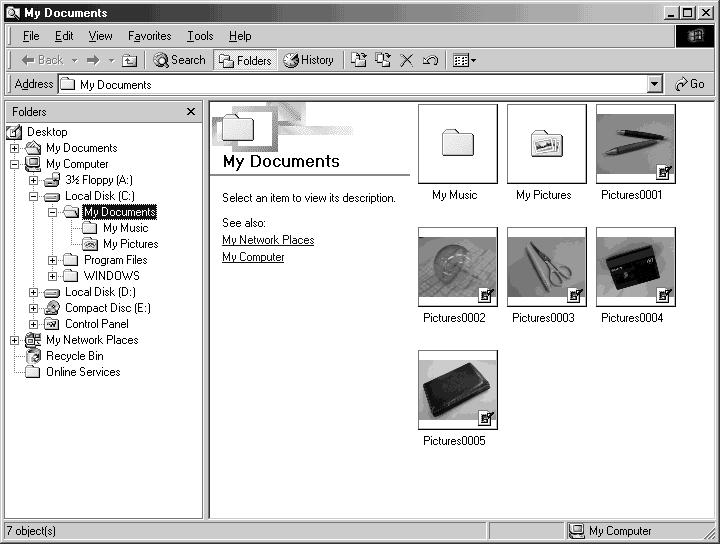Select the Online Services folder
Image resolution: width=720 pixels, height=544 pixels.
[x=83, y=372]
